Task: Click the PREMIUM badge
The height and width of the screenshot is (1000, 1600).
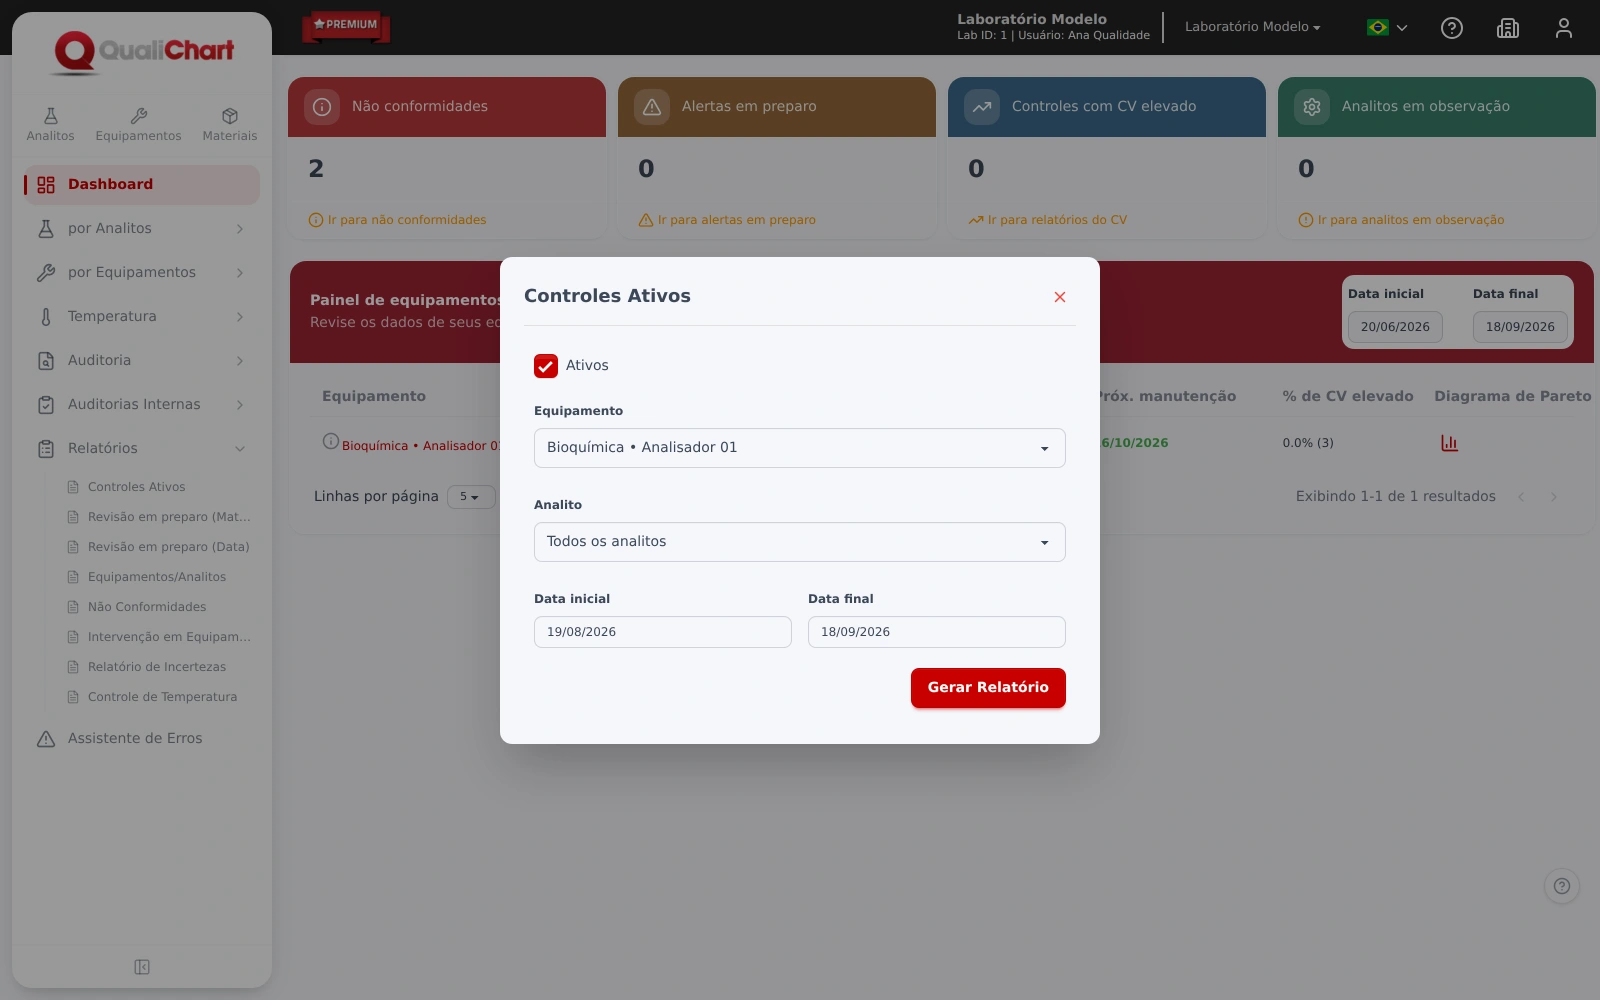Action: 346,25
